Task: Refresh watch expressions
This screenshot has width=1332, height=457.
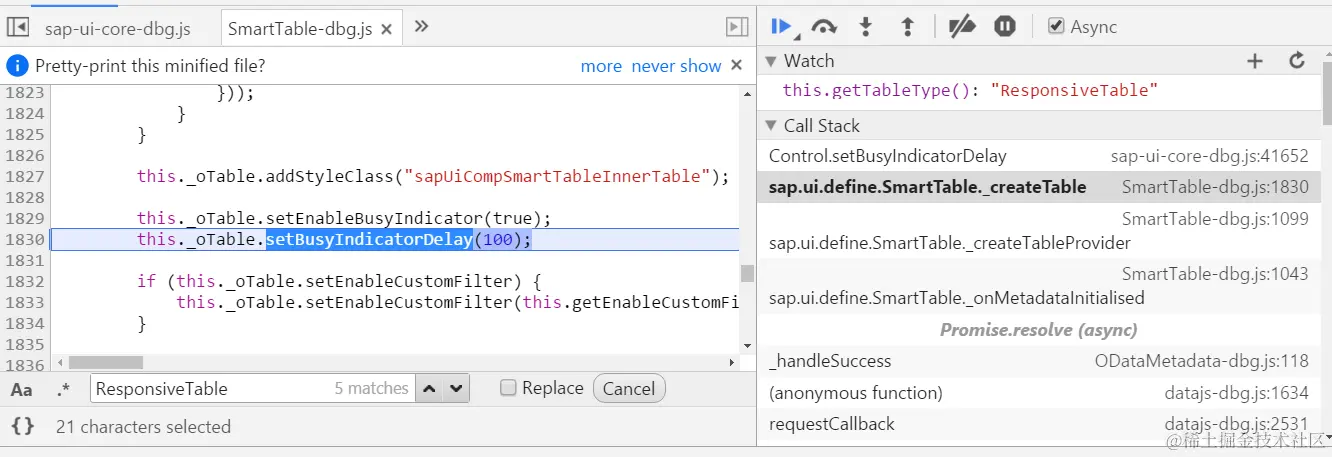Action: (x=1297, y=61)
